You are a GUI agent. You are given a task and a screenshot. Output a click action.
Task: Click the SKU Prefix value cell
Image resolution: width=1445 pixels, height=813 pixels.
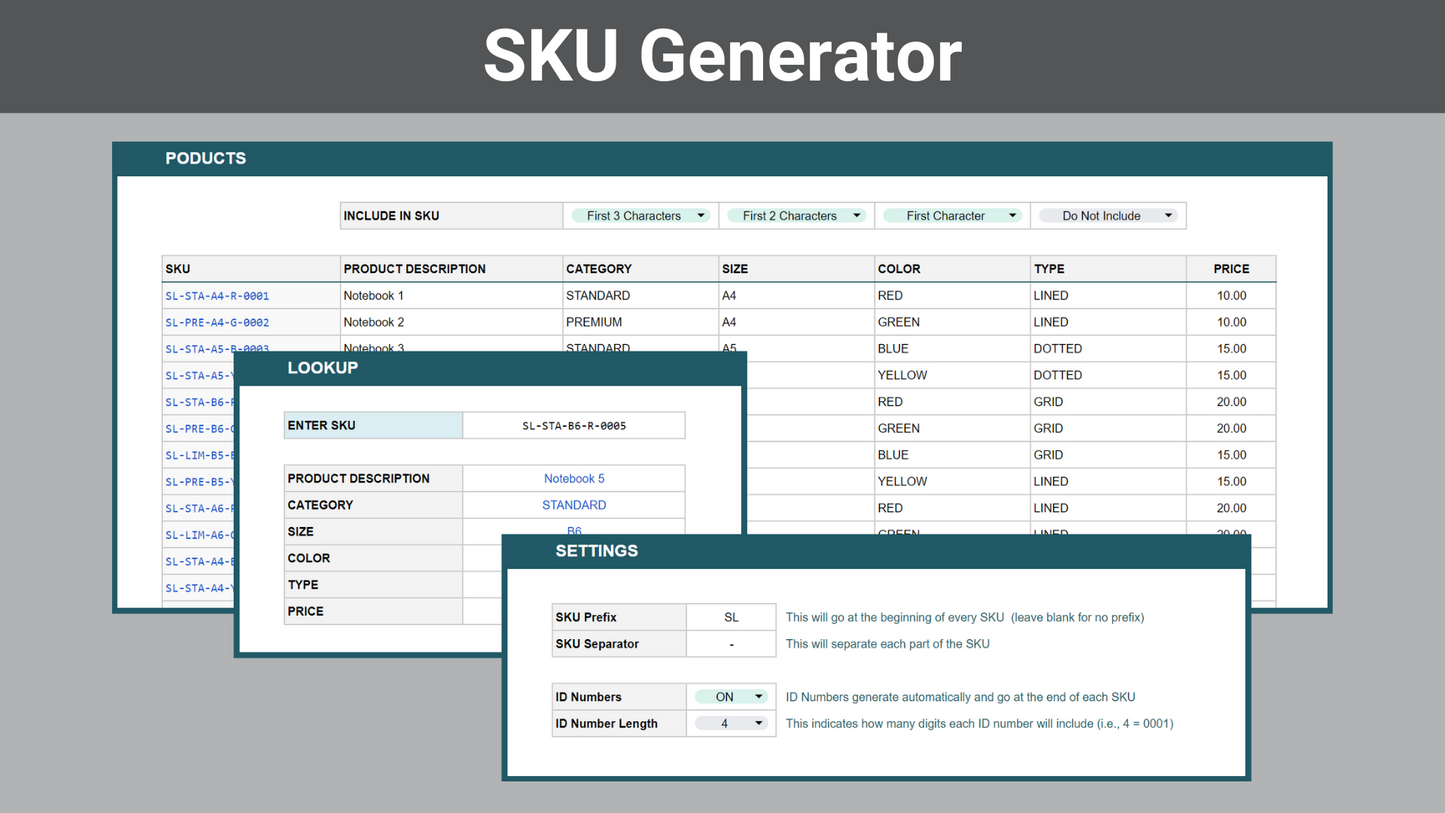coord(731,618)
